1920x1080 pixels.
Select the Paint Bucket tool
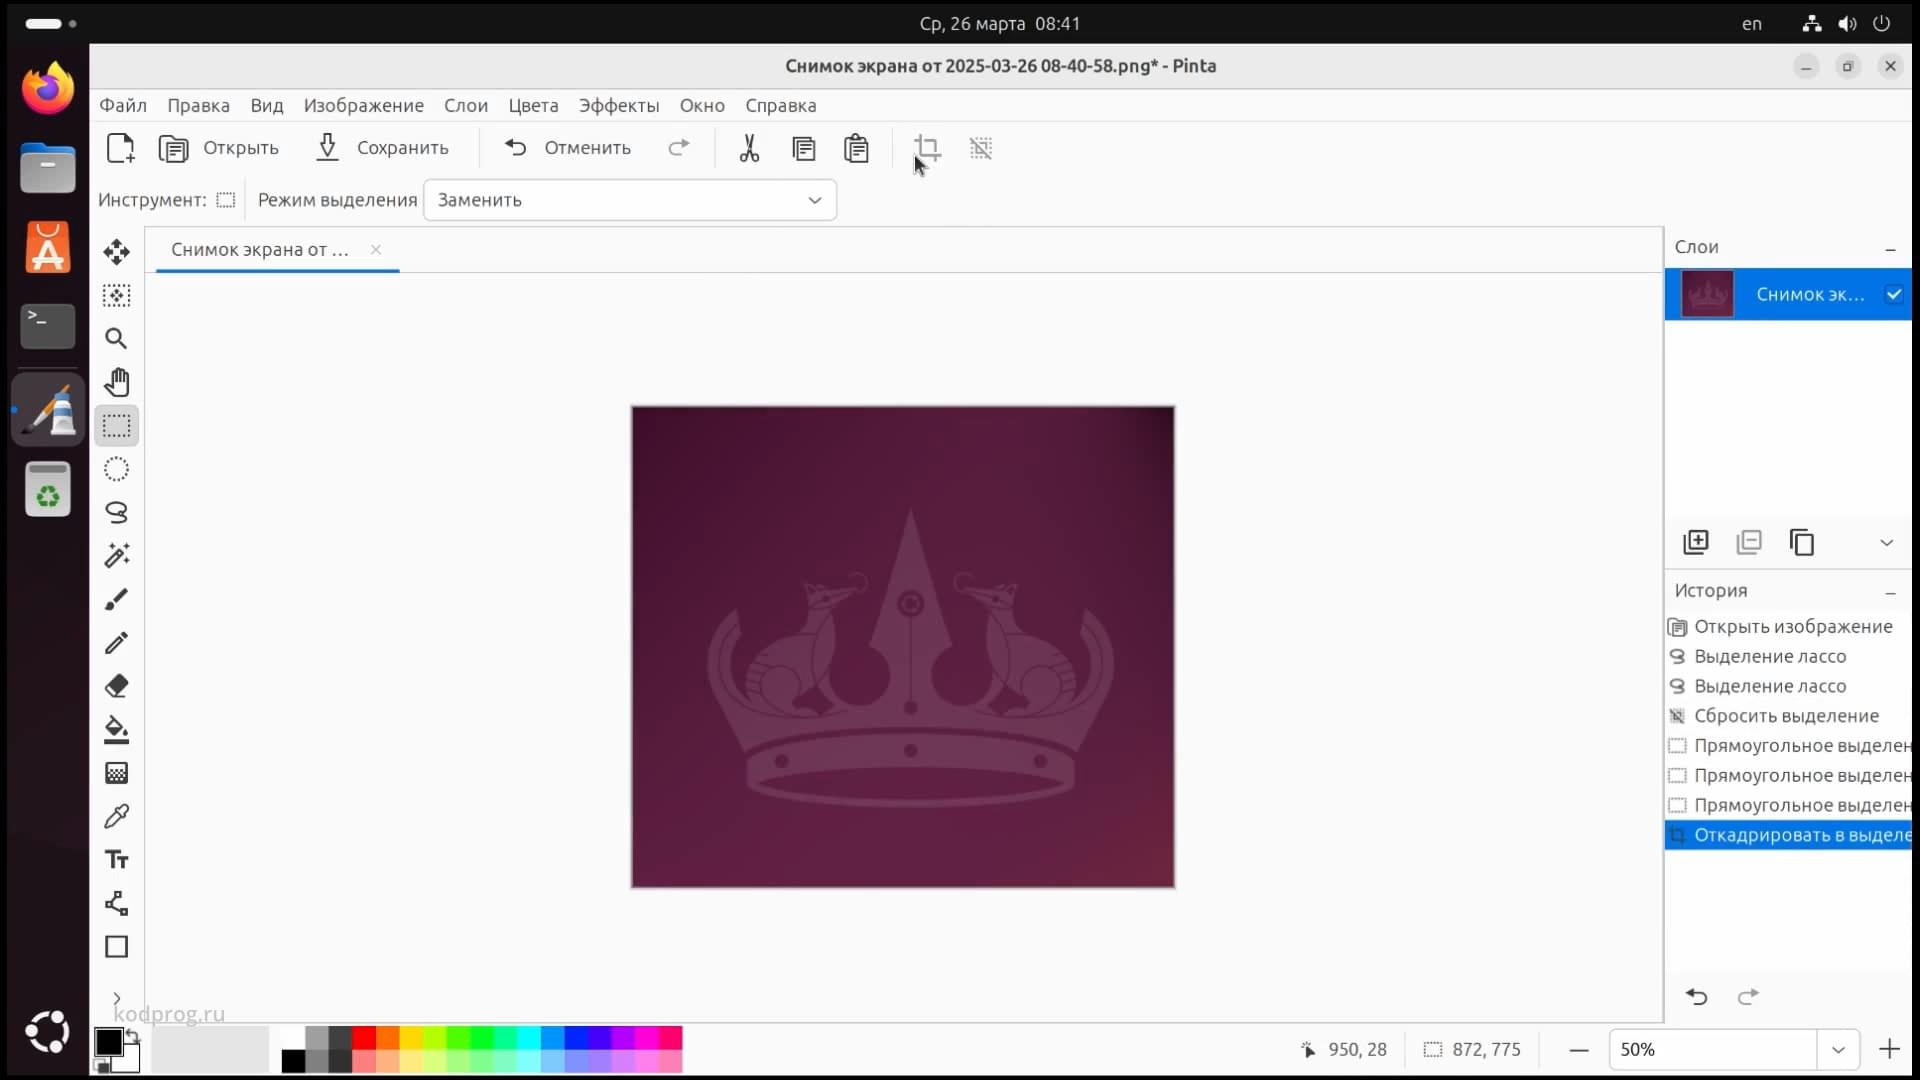116,730
